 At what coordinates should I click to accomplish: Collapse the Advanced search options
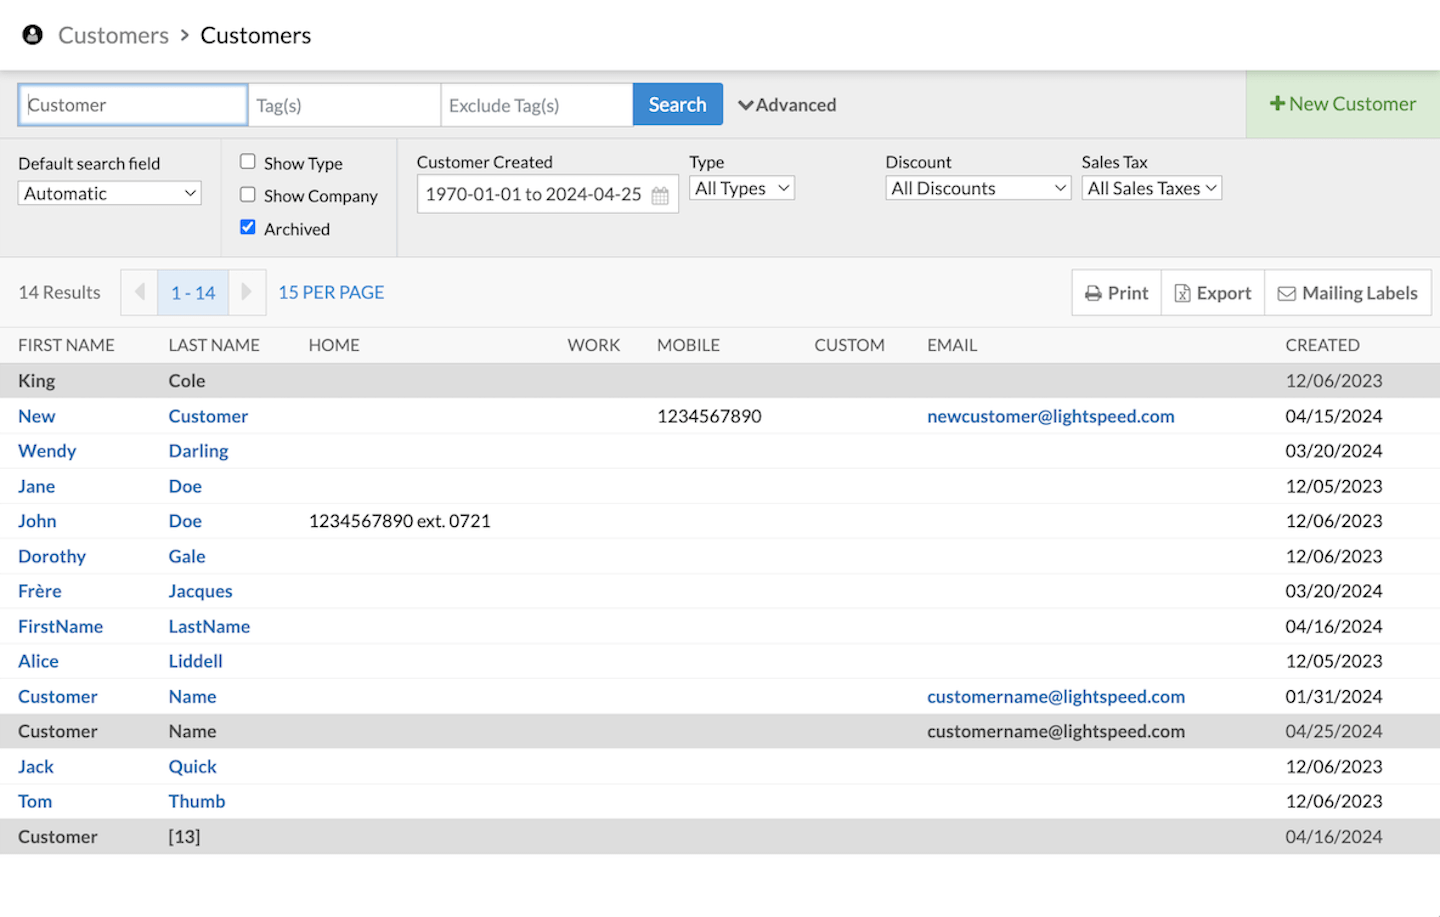coord(787,105)
